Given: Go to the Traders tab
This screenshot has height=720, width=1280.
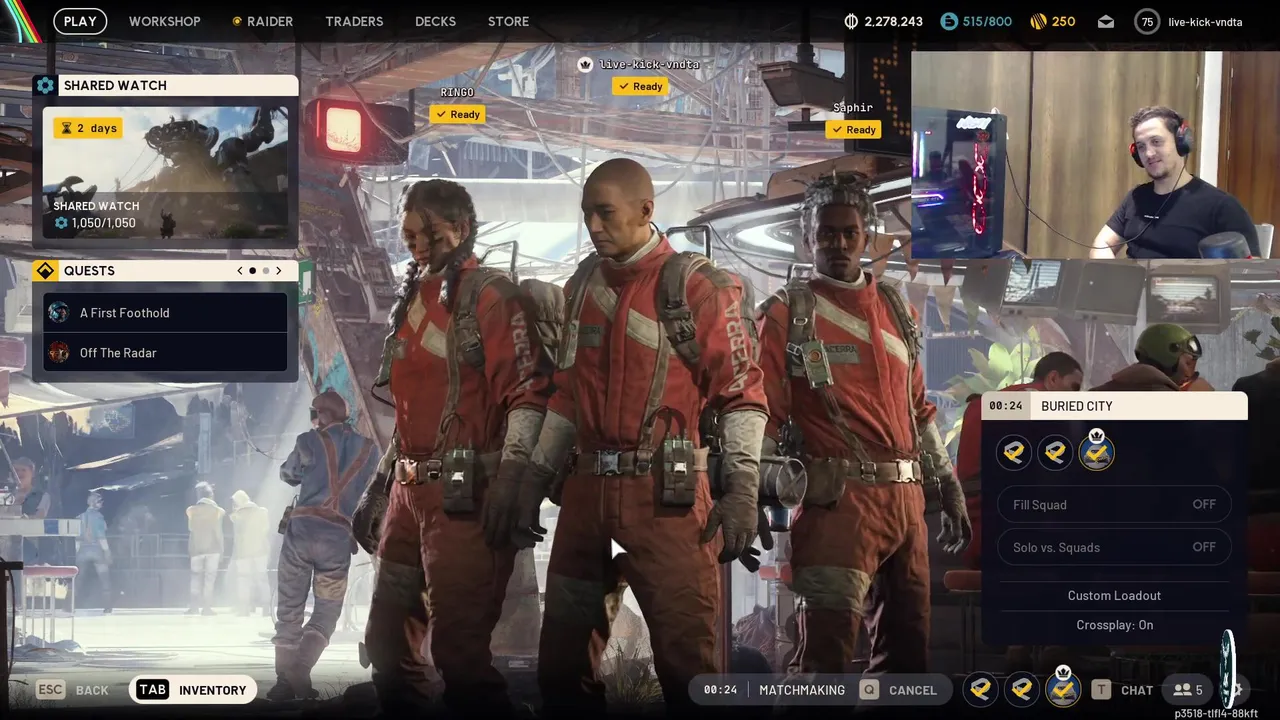Looking at the screenshot, I should tap(354, 21).
